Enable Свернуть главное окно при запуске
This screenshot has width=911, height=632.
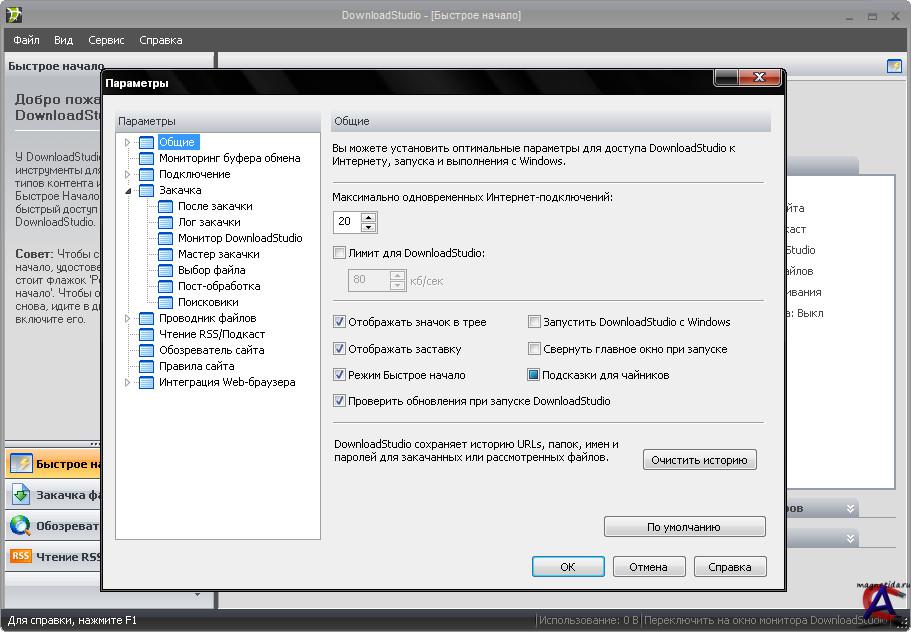pyautogui.click(x=534, y=349)
